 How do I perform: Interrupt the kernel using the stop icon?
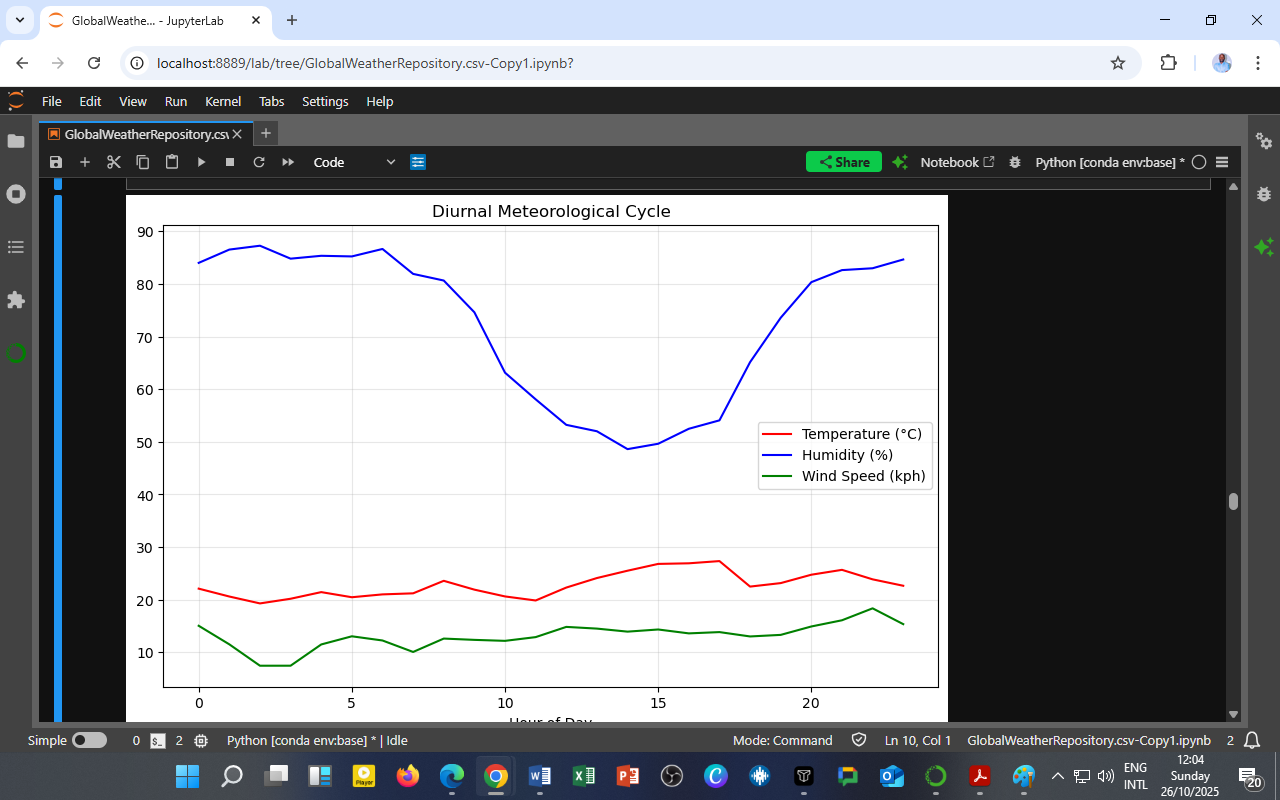point(230,162)
